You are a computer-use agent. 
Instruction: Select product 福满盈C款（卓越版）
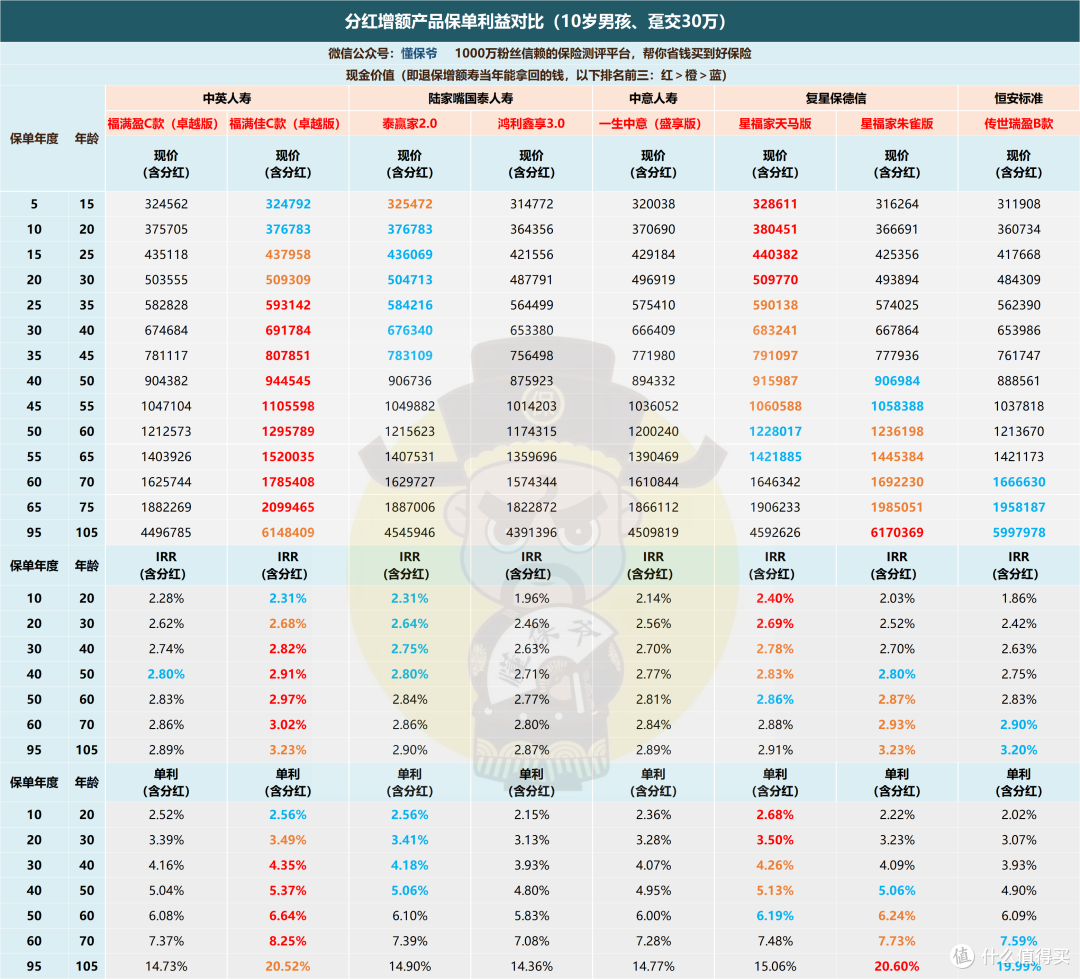pos(163,124)
